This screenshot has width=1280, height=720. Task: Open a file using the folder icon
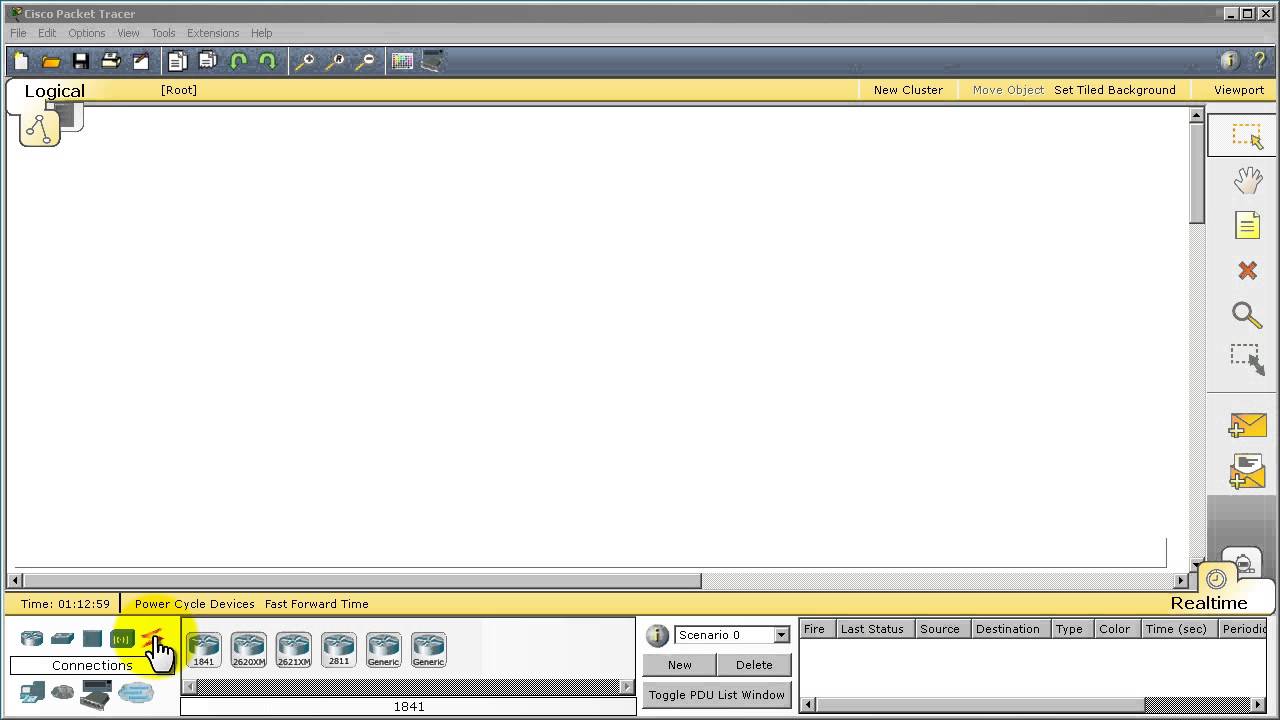[x=51, y=61]
